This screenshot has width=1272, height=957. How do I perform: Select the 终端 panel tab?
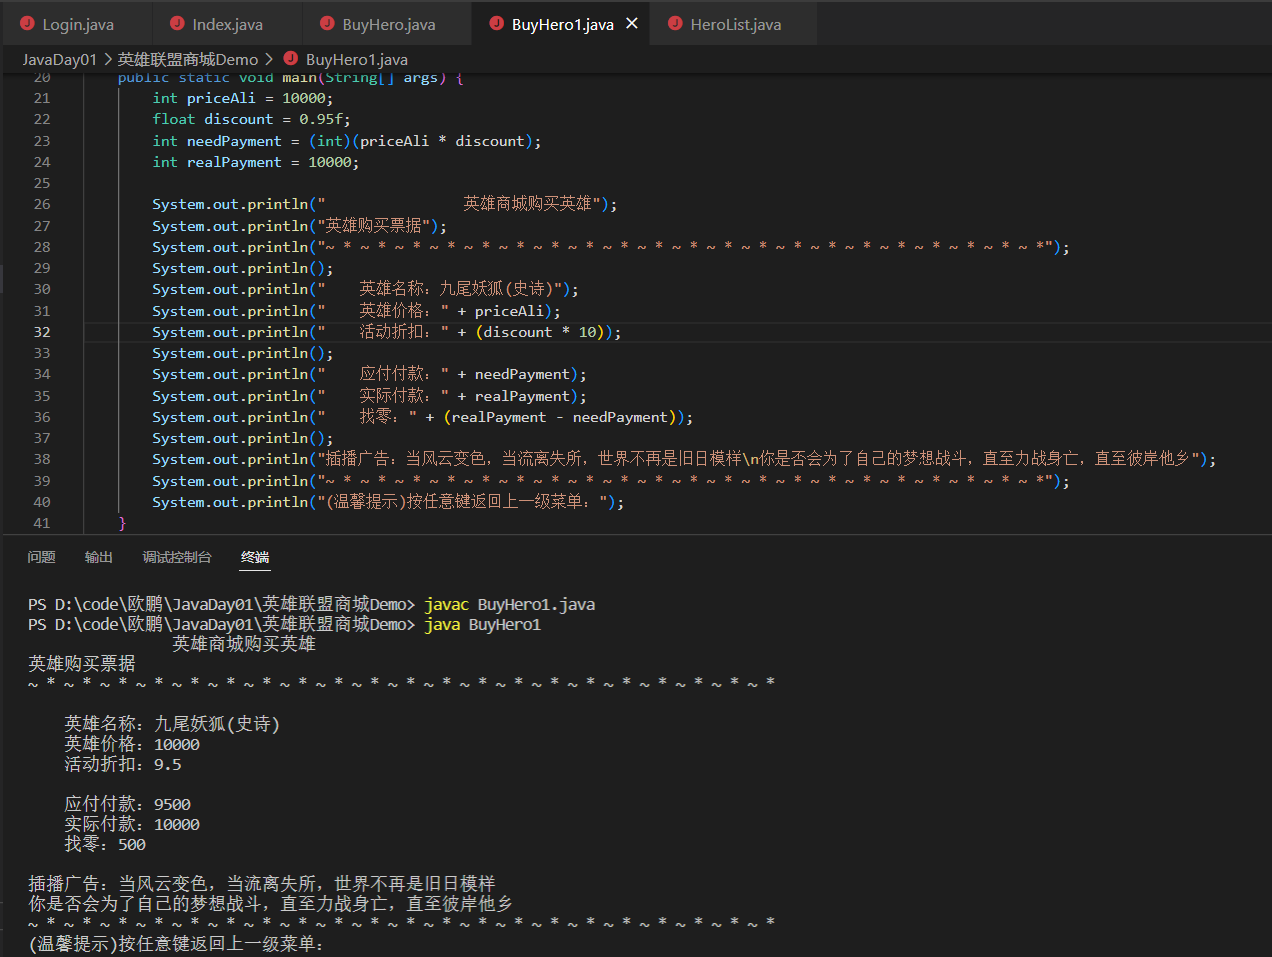coord(254,557)
